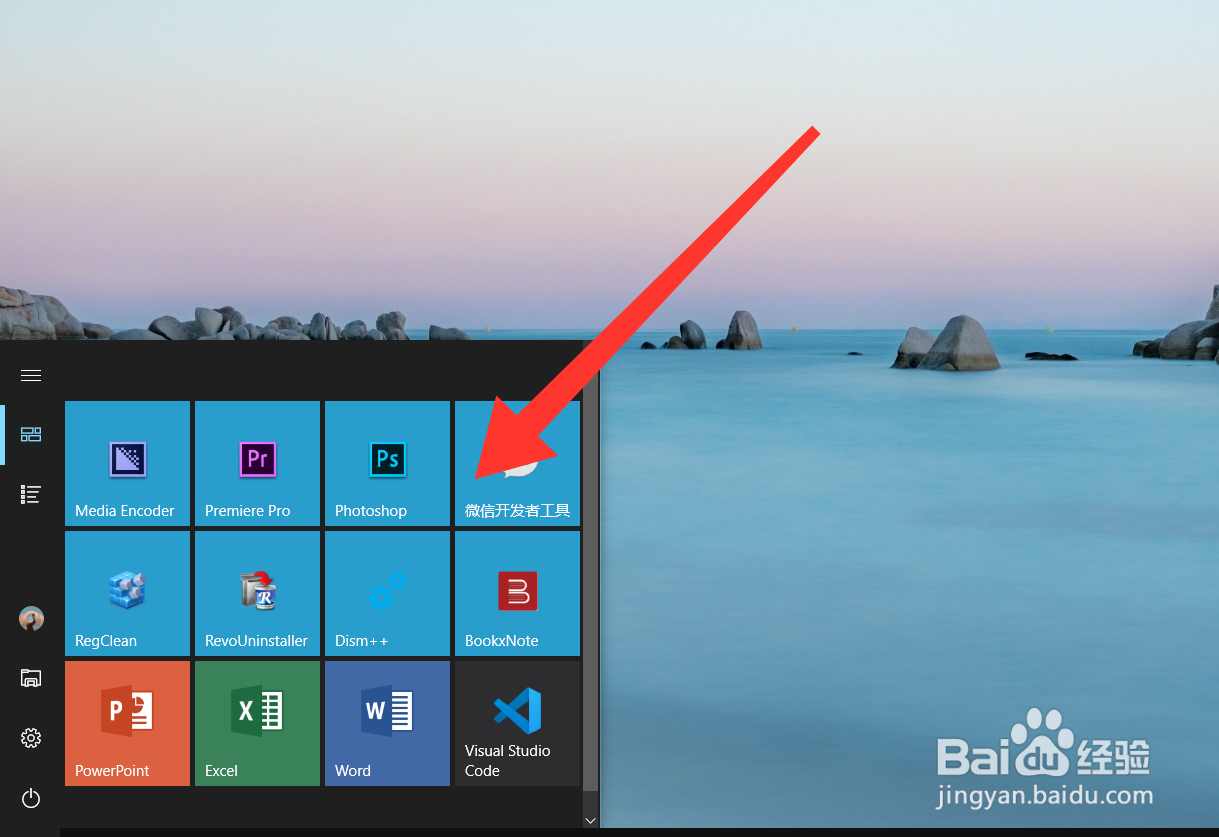Image resolution: width=1219 pixels, height=837 pixels.
Task: Open the Documents folder icon
Action: tap(30, 678)
